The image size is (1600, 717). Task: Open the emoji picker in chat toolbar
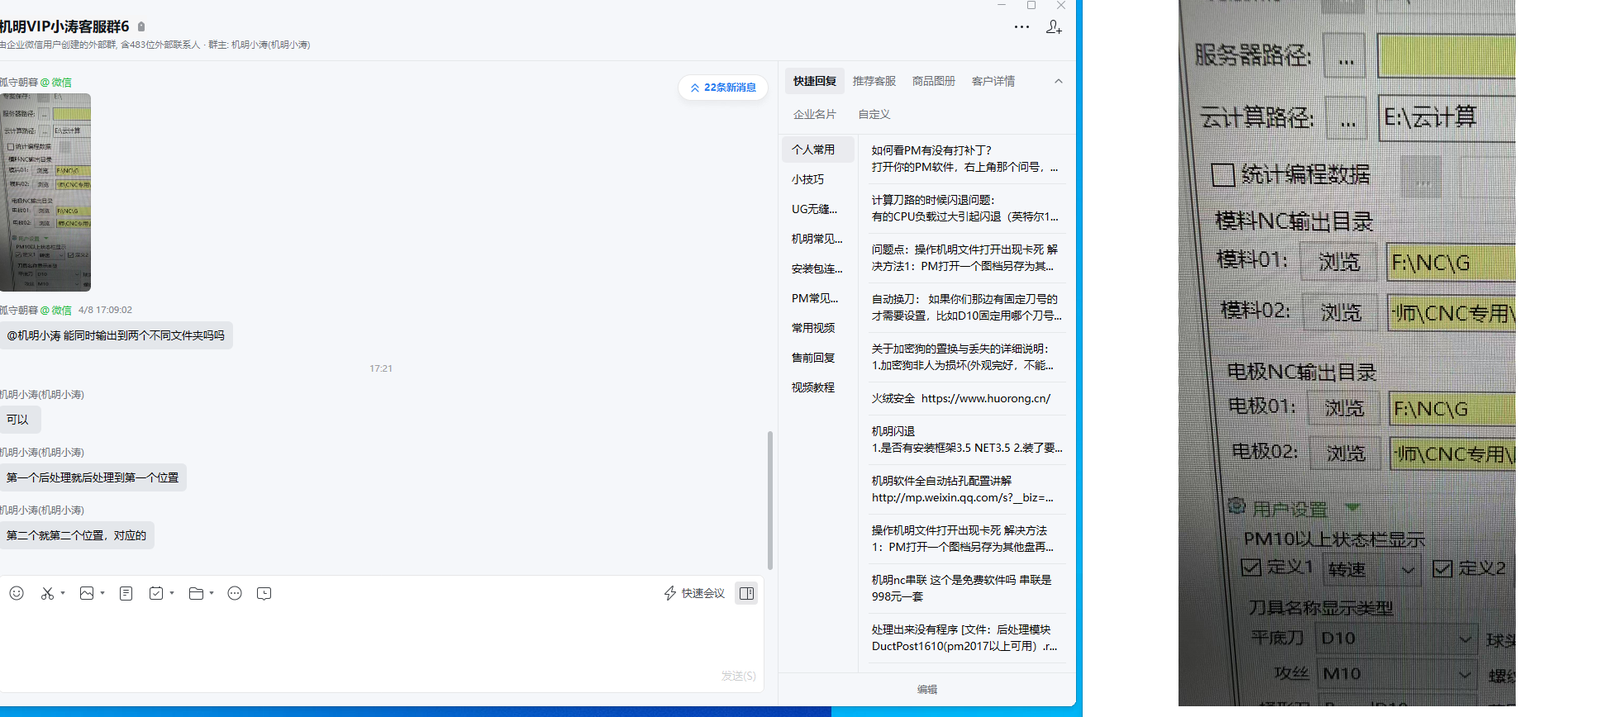tap(16, 593)
